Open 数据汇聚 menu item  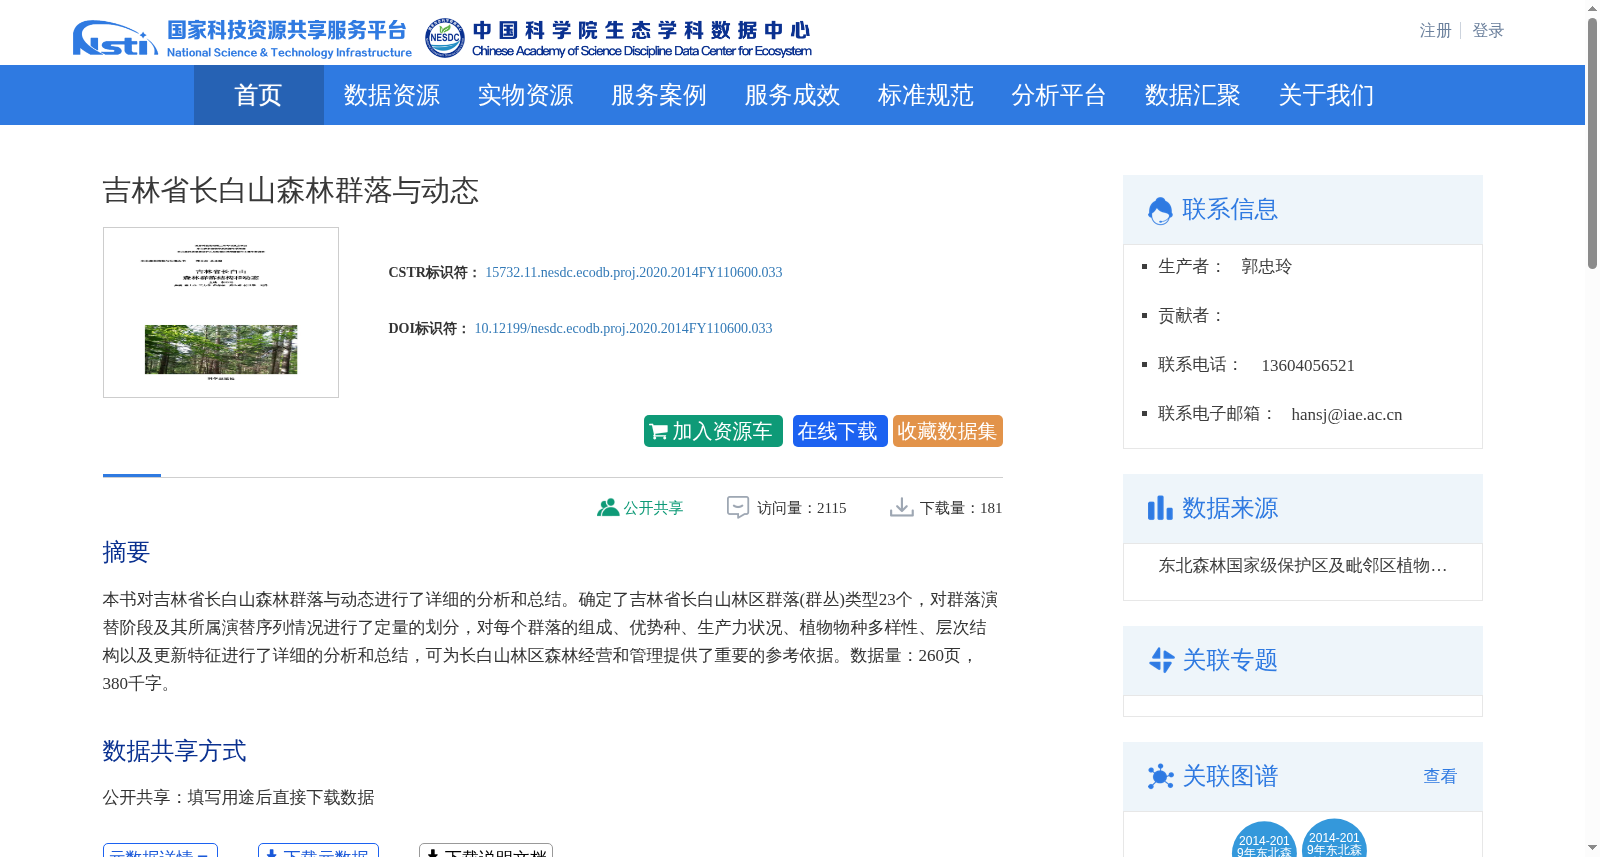[1193, 95]
